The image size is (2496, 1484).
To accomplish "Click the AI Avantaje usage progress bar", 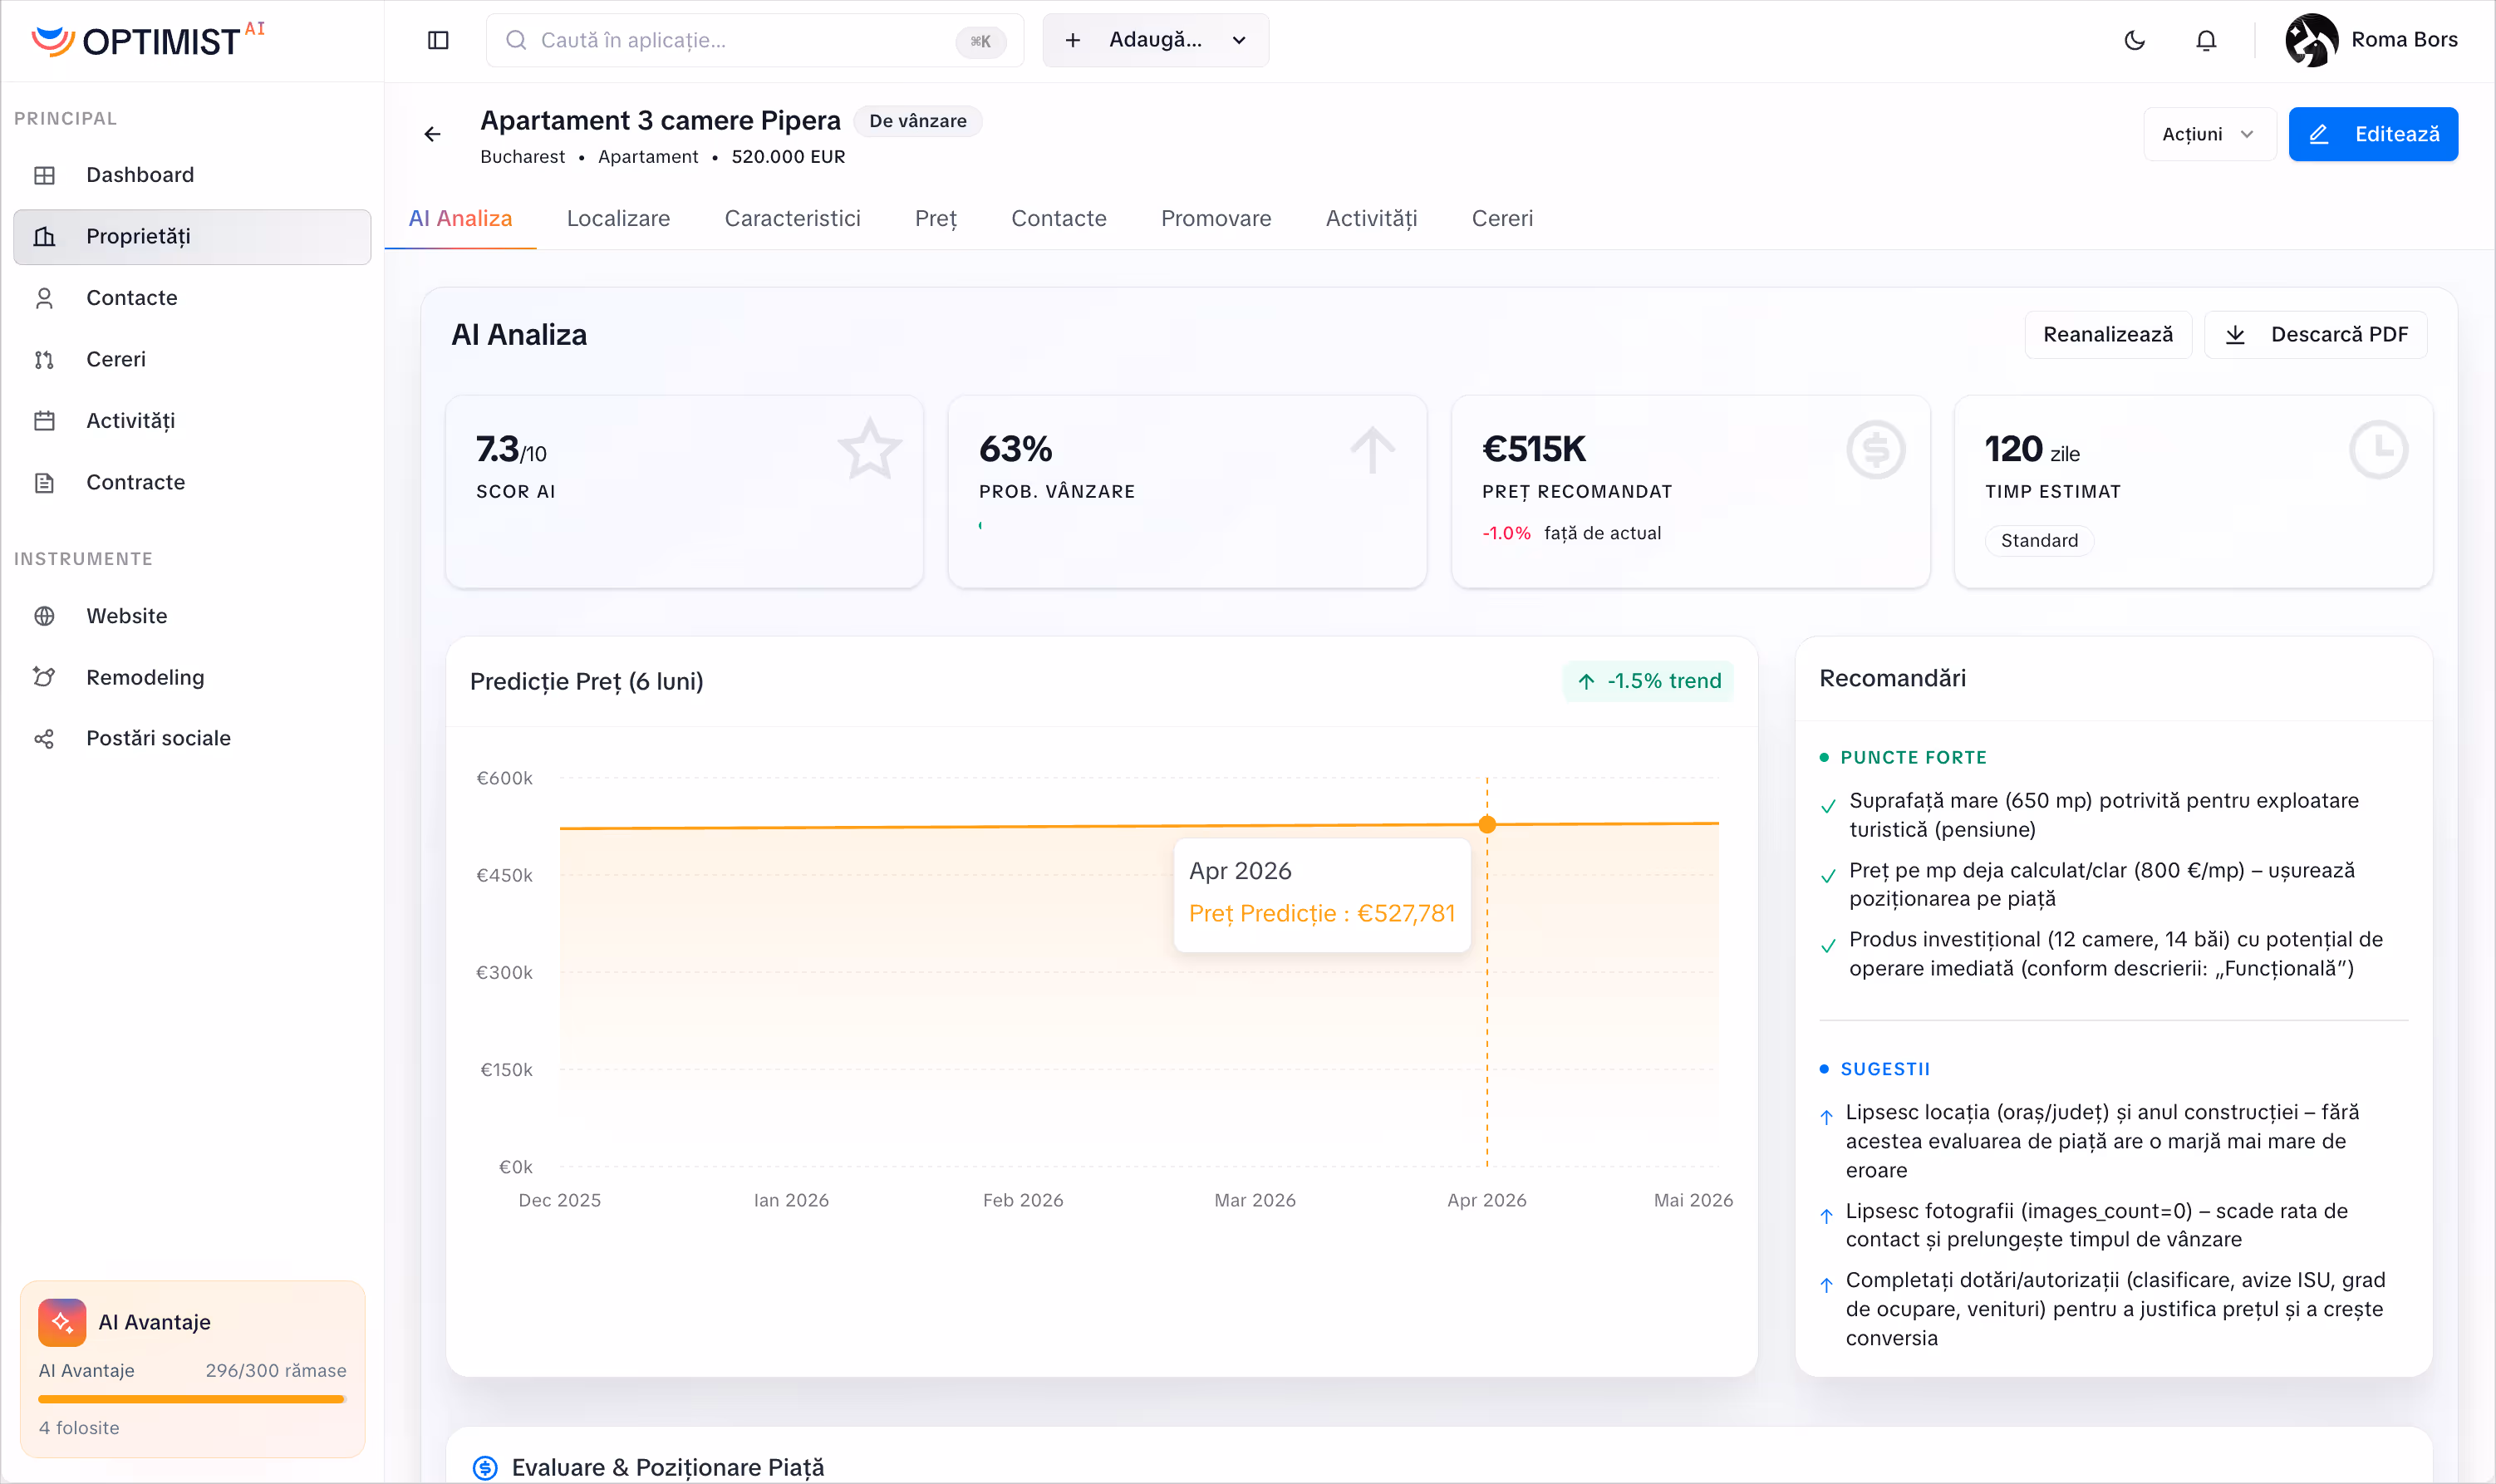I will tap(192, 1399).
